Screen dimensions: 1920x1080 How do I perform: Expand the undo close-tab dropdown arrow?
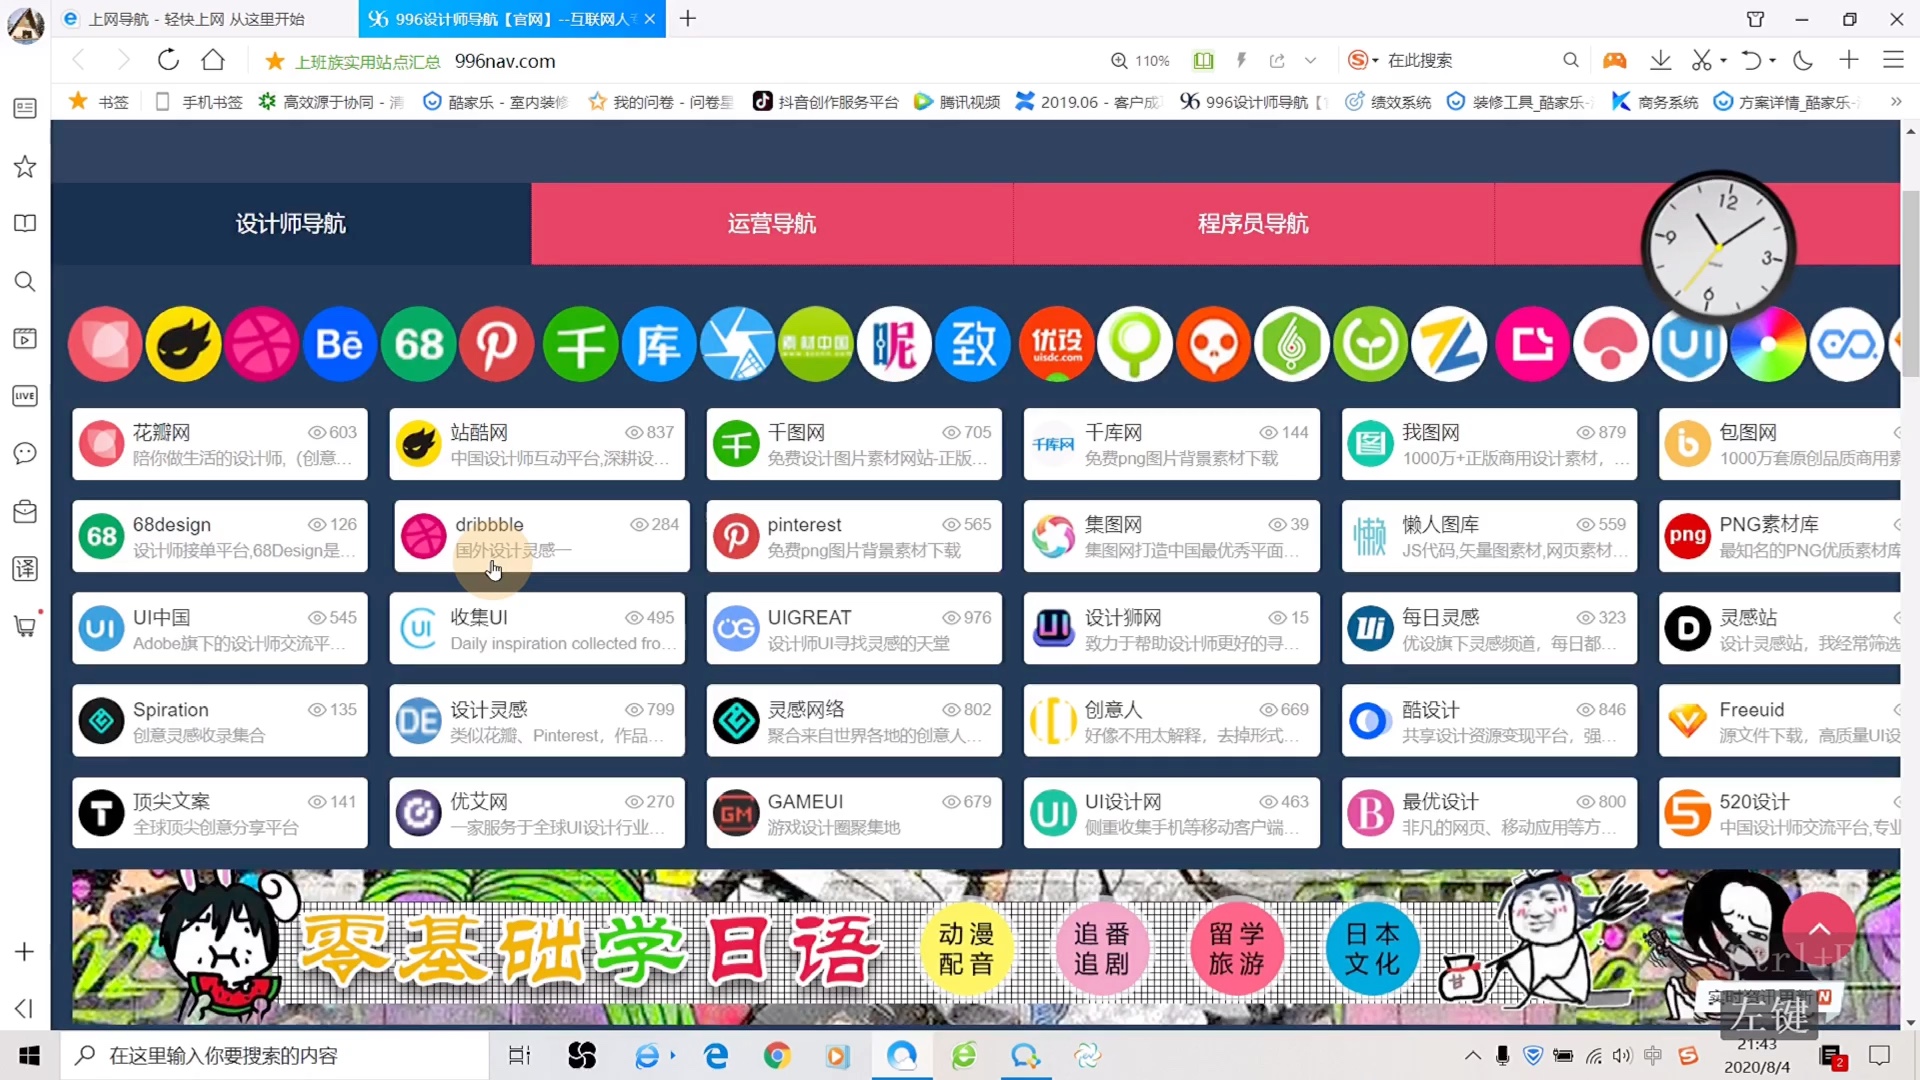1773,61
